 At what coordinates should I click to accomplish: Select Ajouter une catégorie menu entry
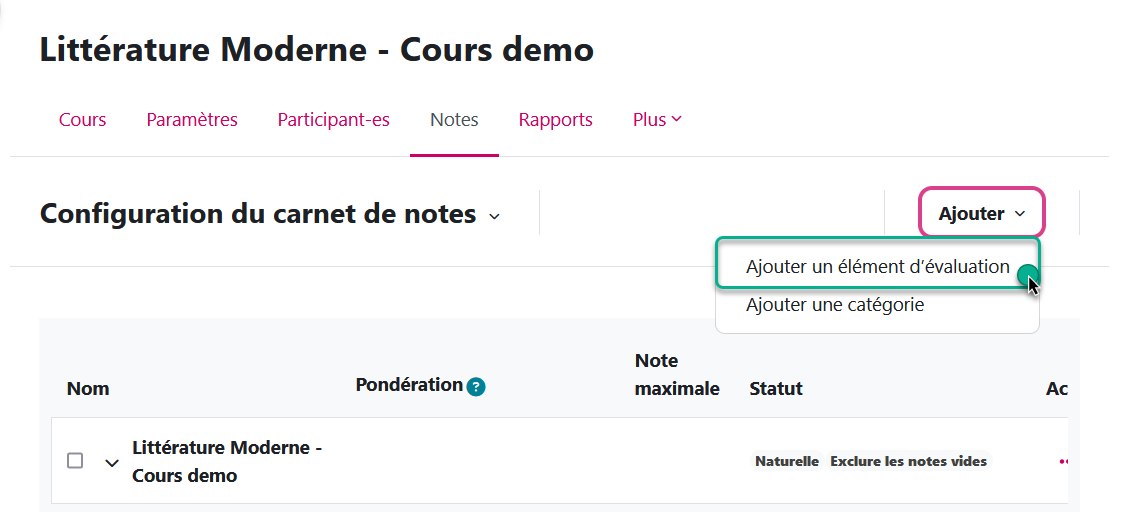834,305
